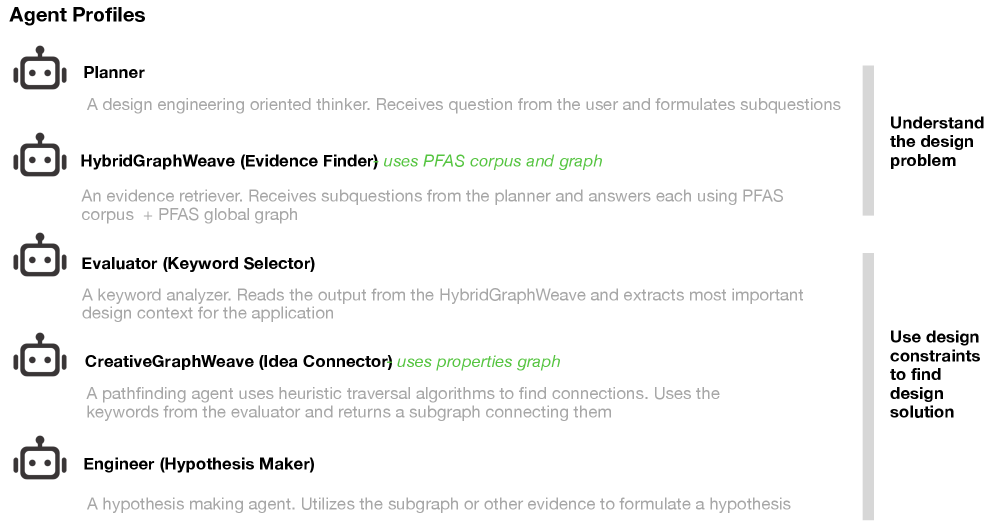This screenshot has width=996, height=526.
Task: Select the HybridGraphWeave (Evidence Finder) title
Action: (x=229, y=160)
